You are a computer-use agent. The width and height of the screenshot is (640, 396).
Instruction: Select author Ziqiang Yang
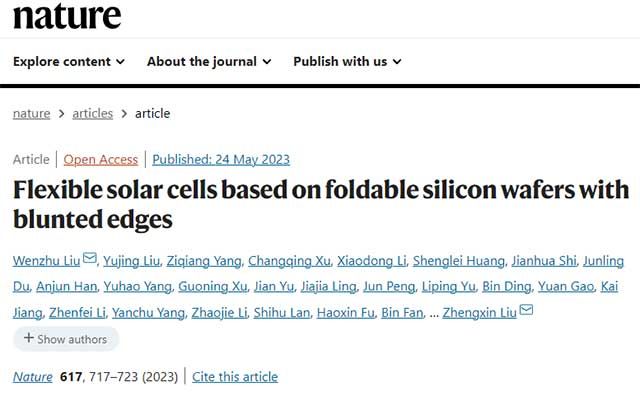pyautogui.click(x=204, y=261)
